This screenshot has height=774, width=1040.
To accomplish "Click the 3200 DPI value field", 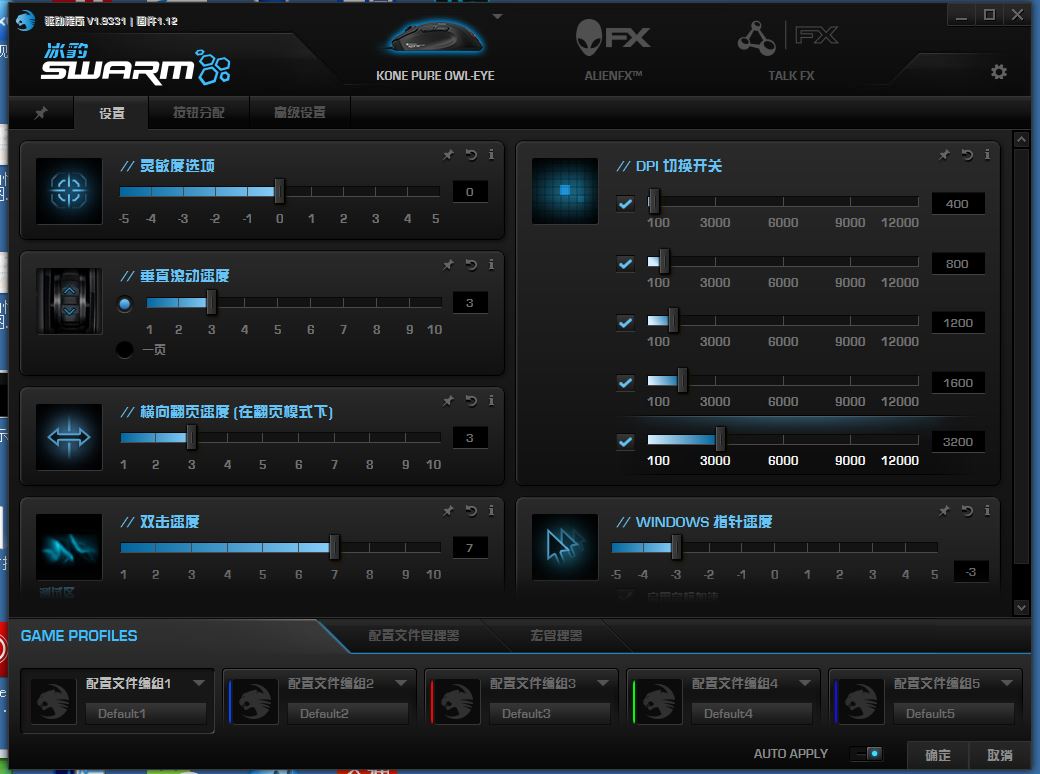I will tap(958, 442).
